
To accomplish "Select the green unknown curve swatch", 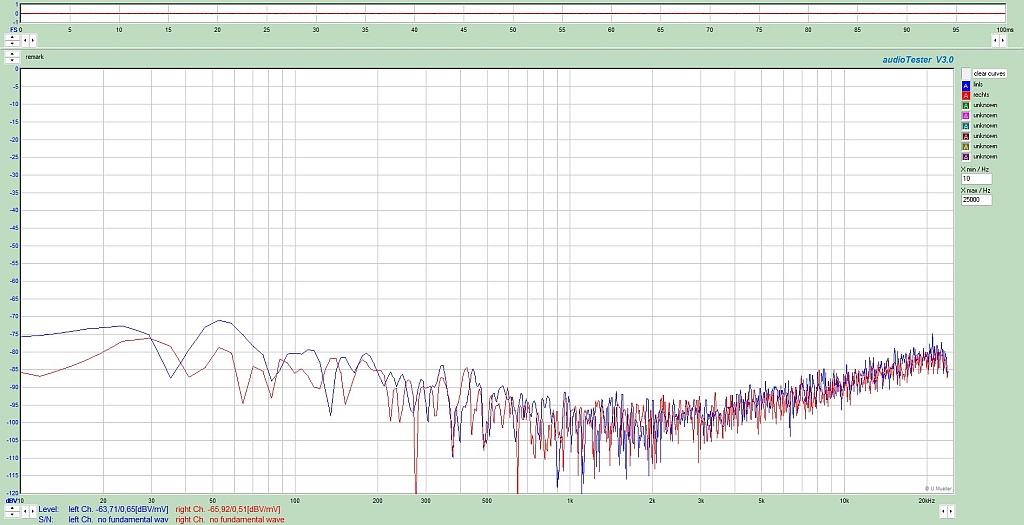I will click(x=966, y=105).
